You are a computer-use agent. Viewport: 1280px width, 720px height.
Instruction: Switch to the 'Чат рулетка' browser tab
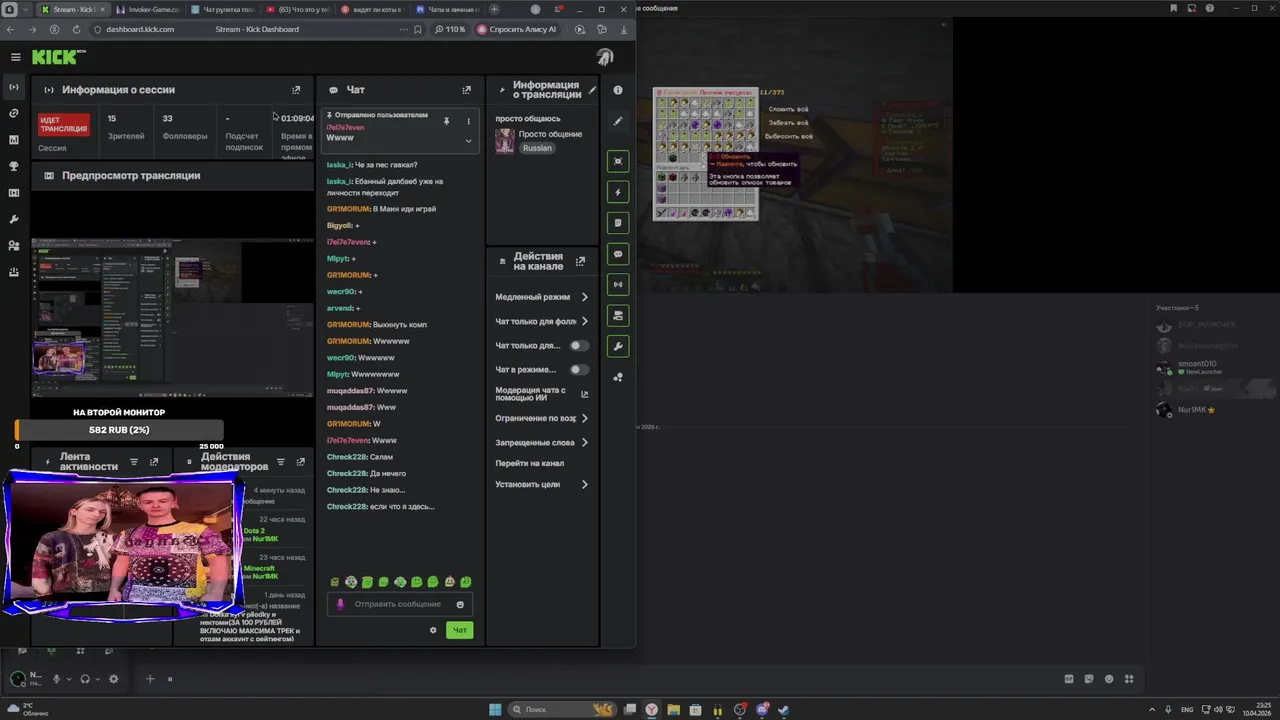[223, 9]
